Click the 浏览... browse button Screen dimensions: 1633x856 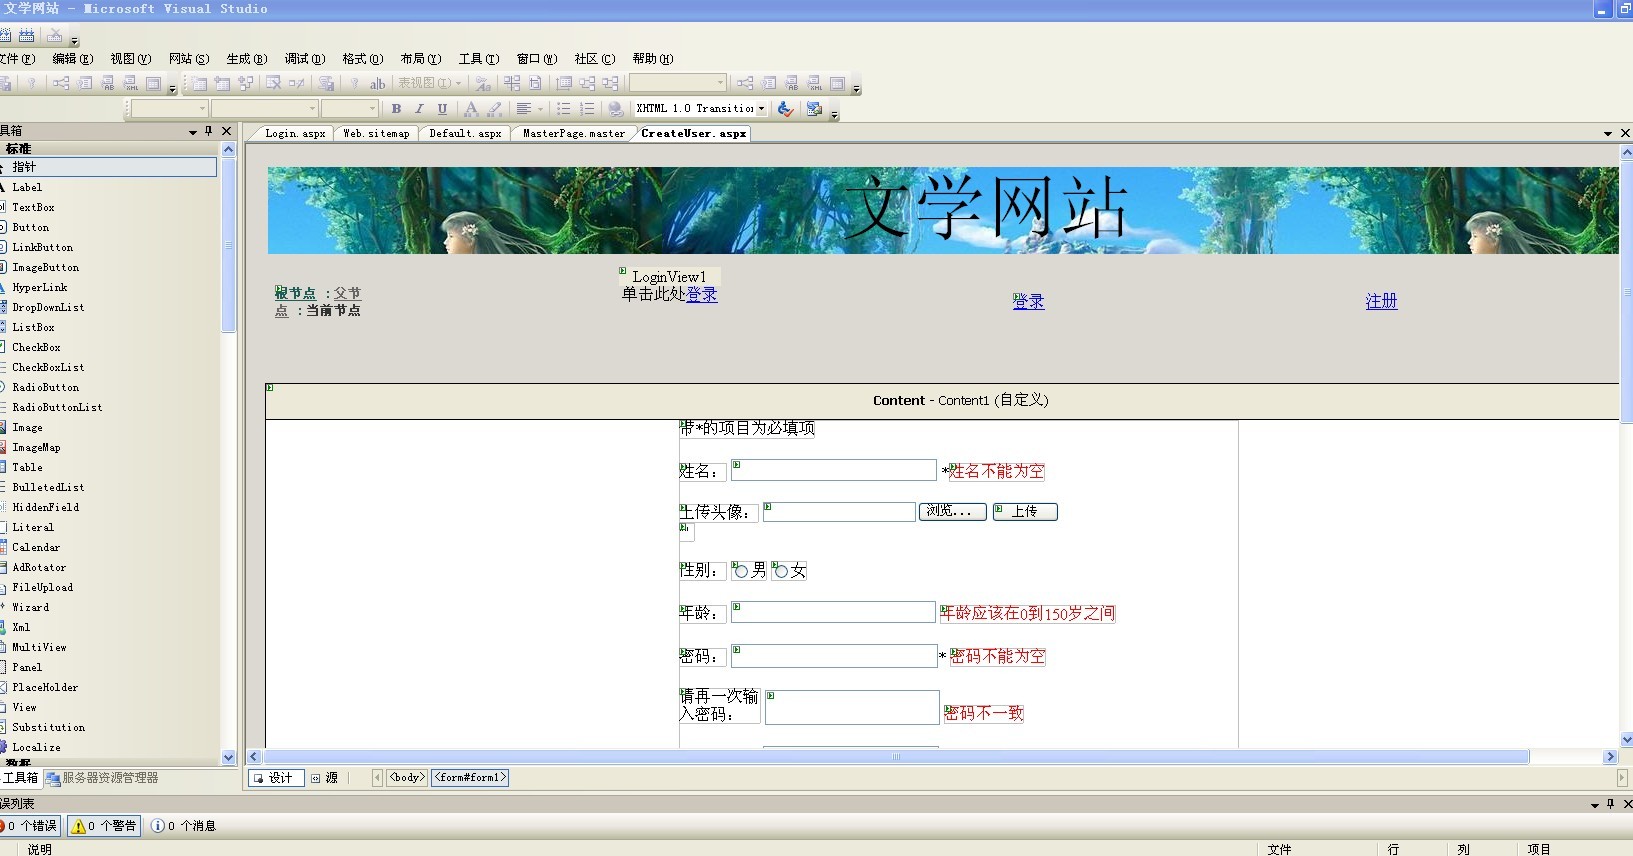click(x=952, y=511)
